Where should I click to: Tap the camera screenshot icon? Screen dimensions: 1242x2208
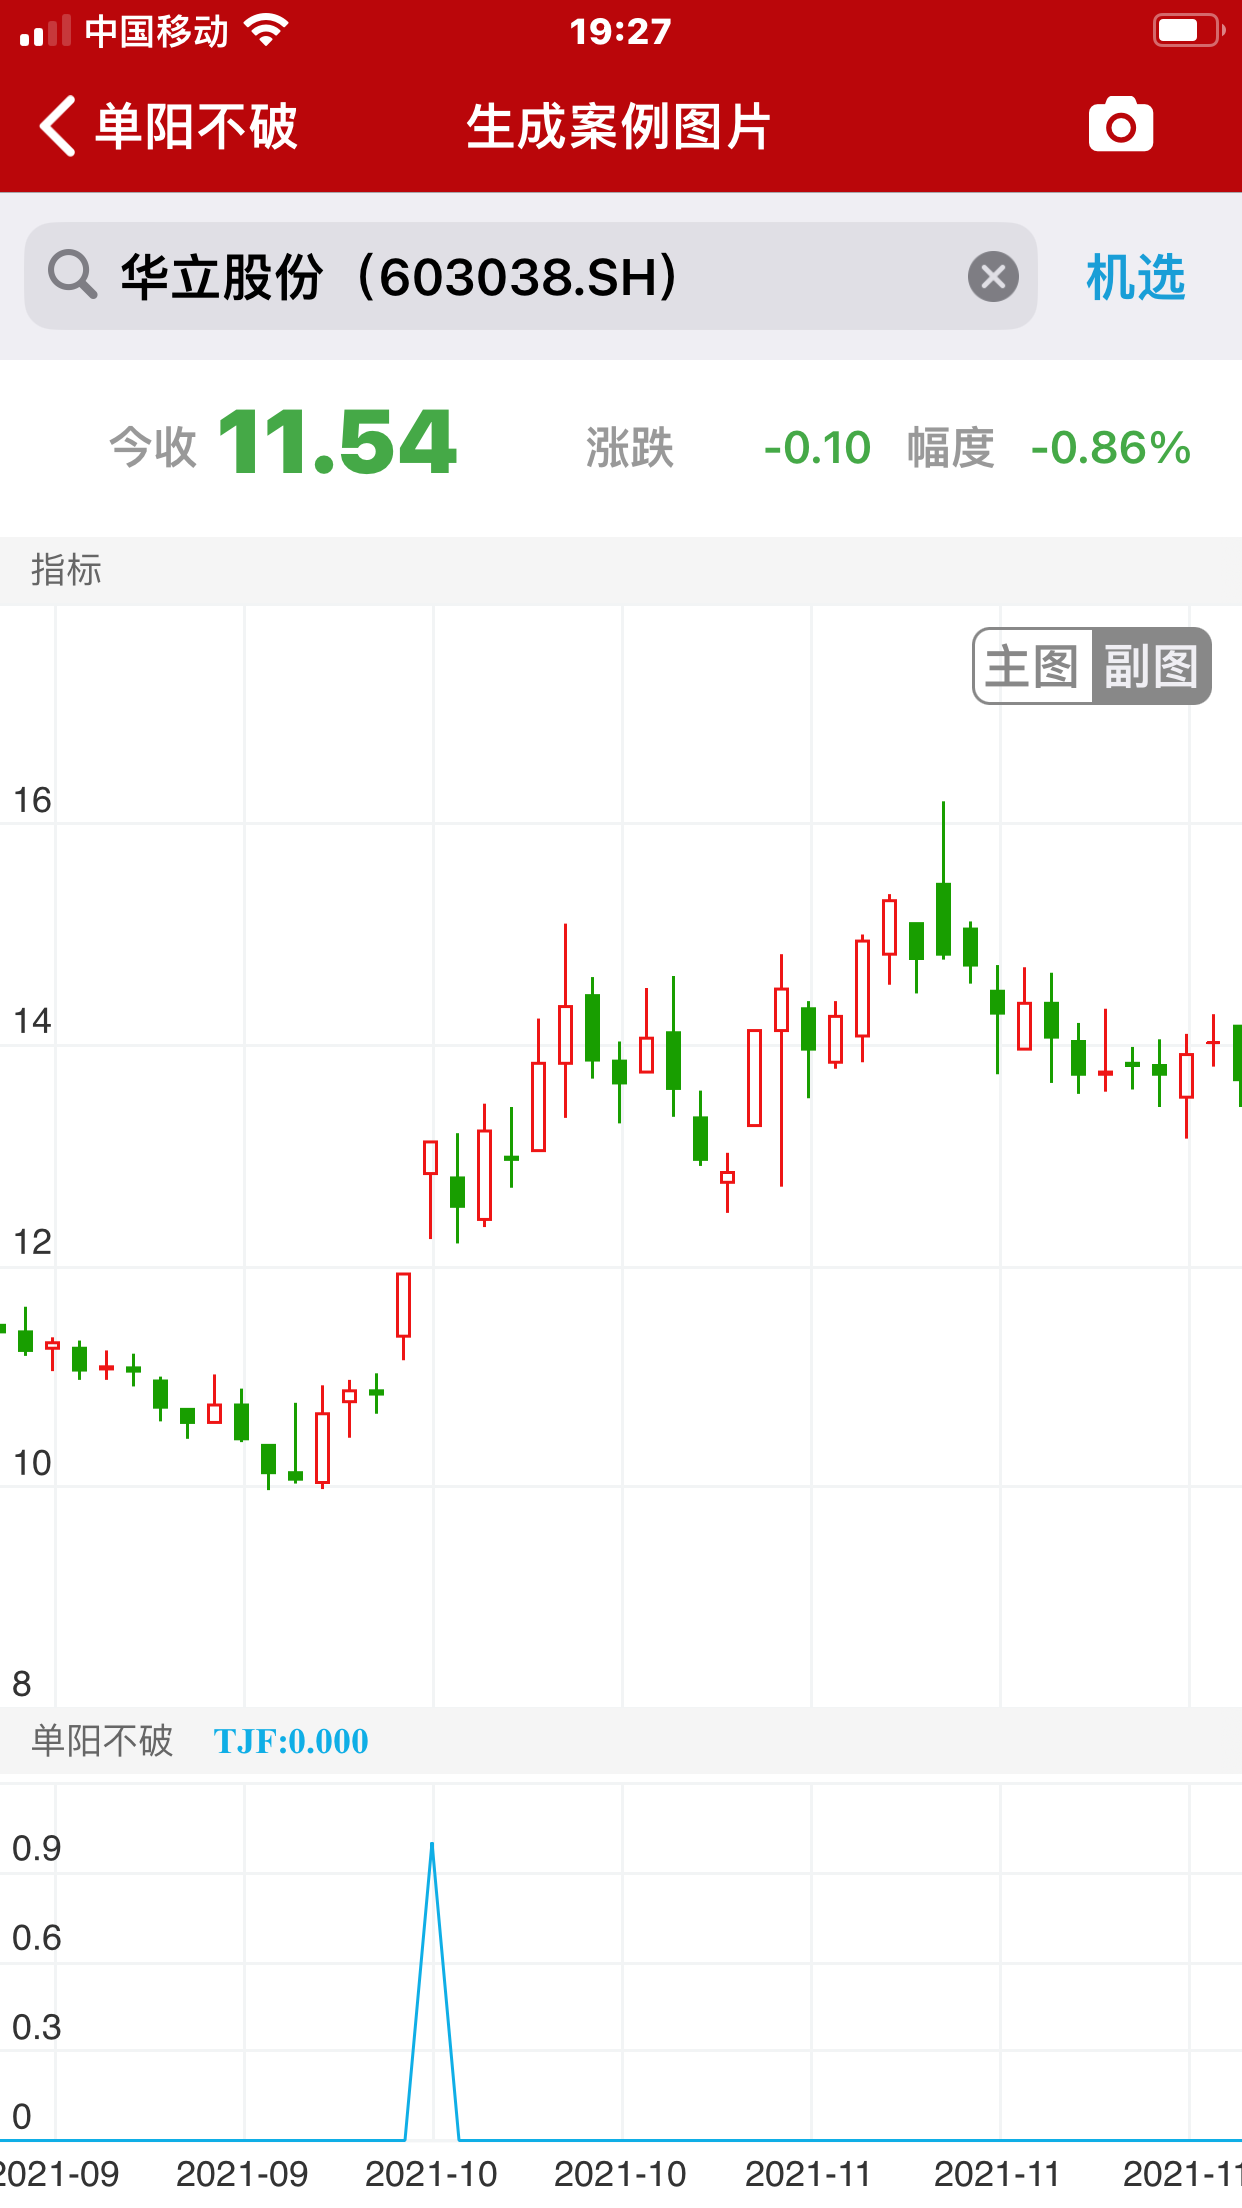pyautogui.click(x=1120, y=126)
